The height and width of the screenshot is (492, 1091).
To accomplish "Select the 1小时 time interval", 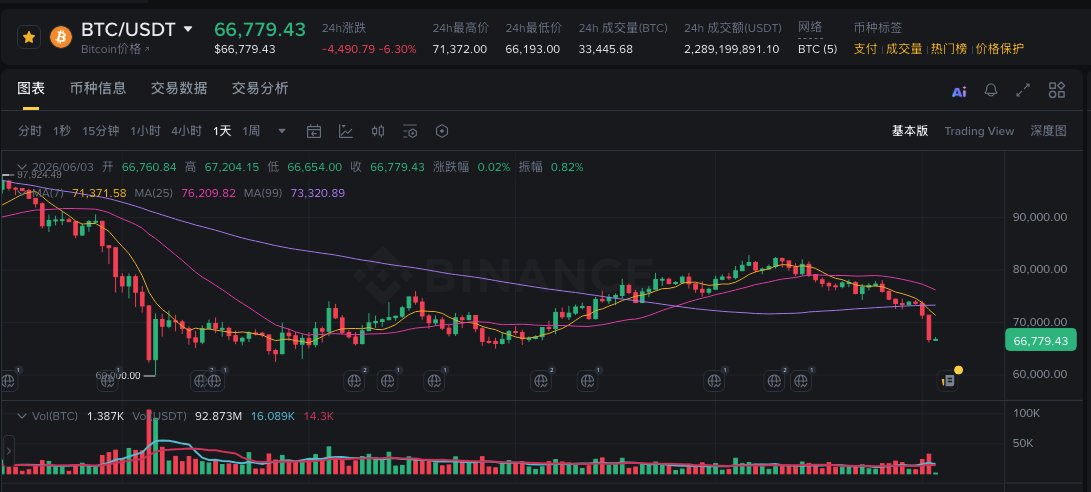I will [145, 131].
